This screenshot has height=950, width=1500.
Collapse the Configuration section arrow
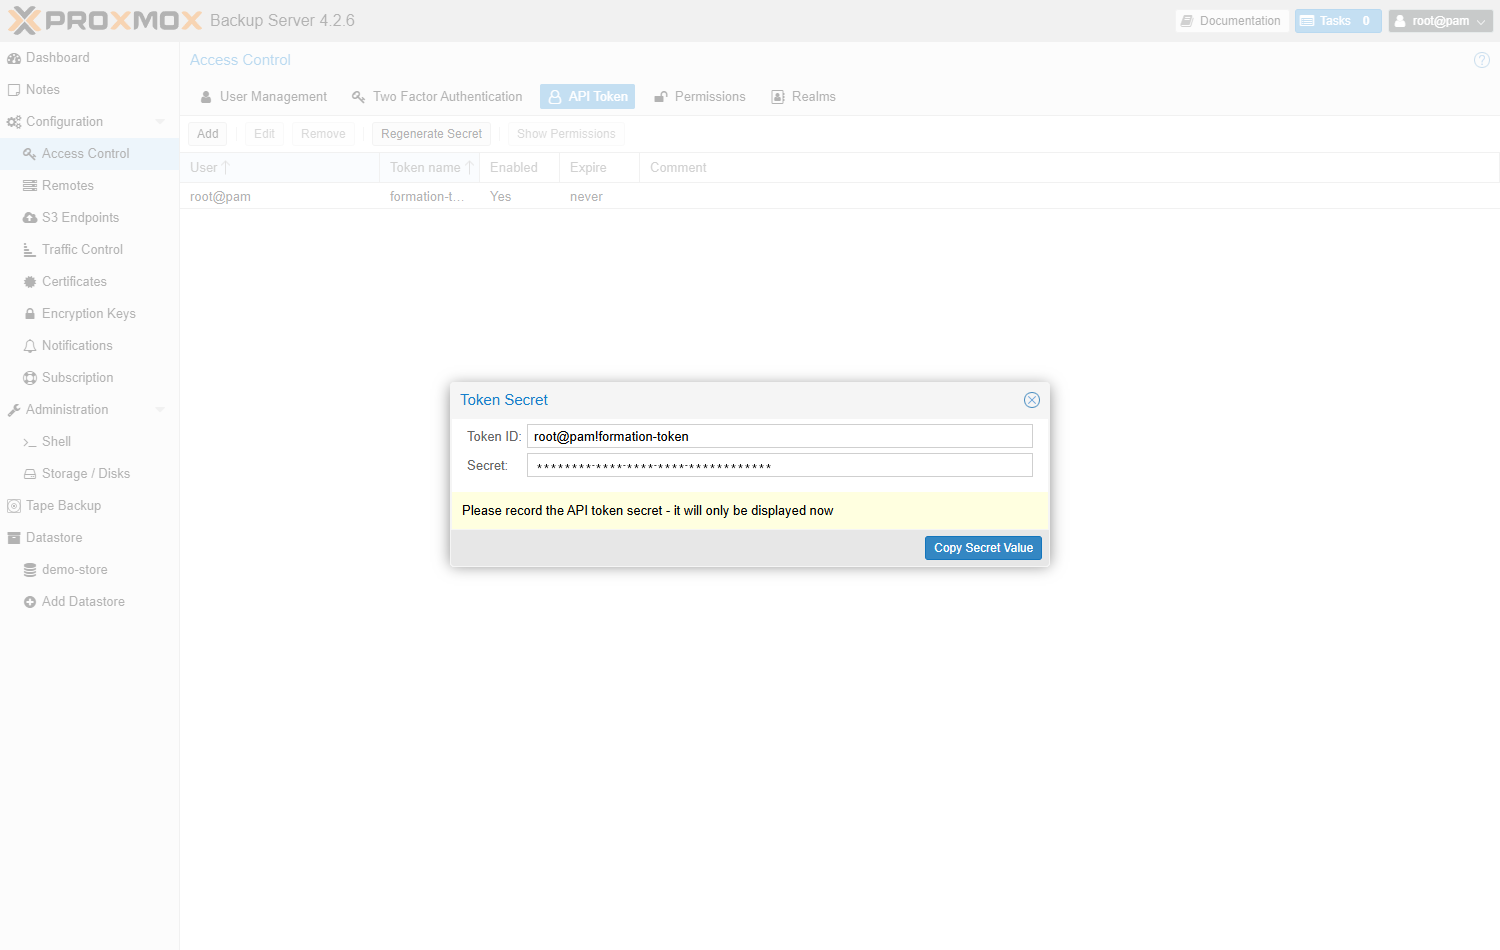[x=160, y=122]
